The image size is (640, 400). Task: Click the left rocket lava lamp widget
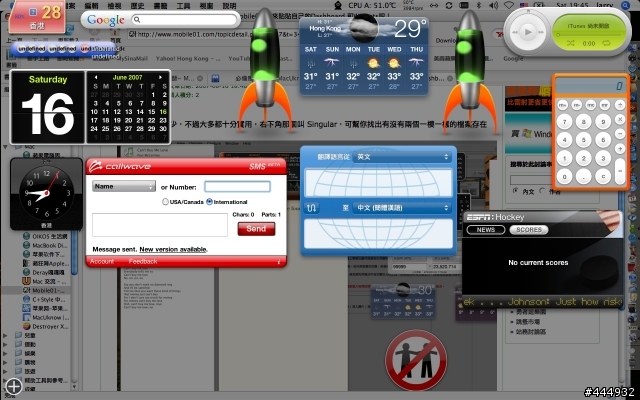[265, 69]
